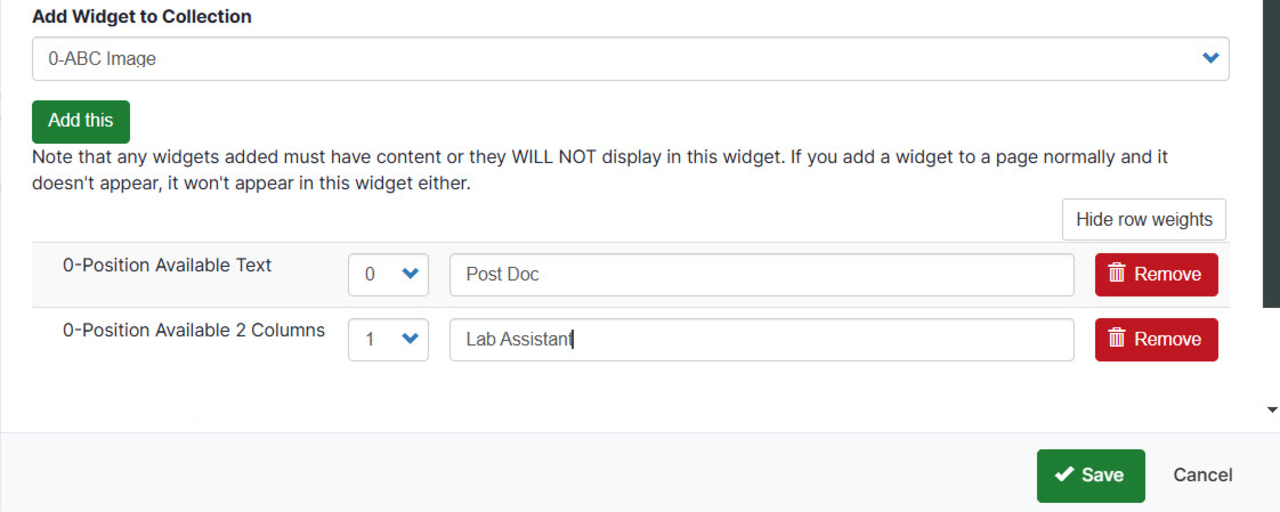Select the 0-Position Available Text row label
The height and width of the screenshot is (512, 1280).
pyautogui.click(x=167, y=265)
